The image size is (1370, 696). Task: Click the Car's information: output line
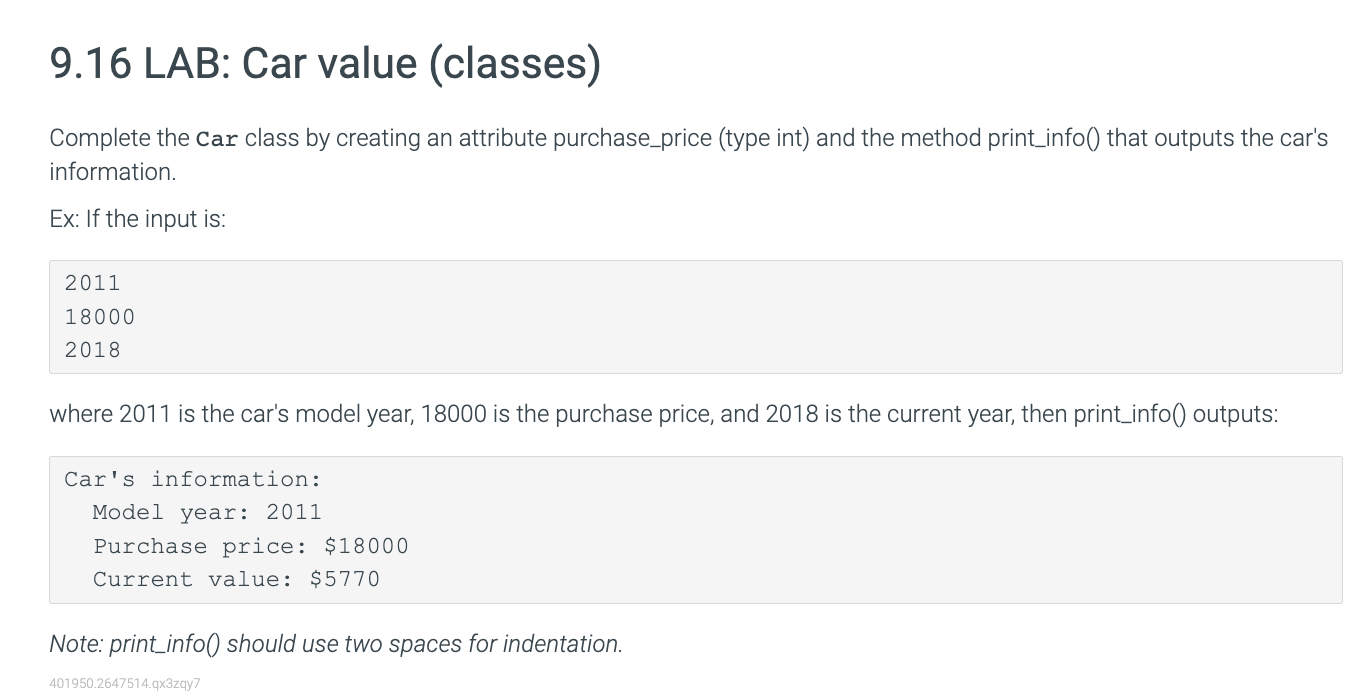(193, 479)
